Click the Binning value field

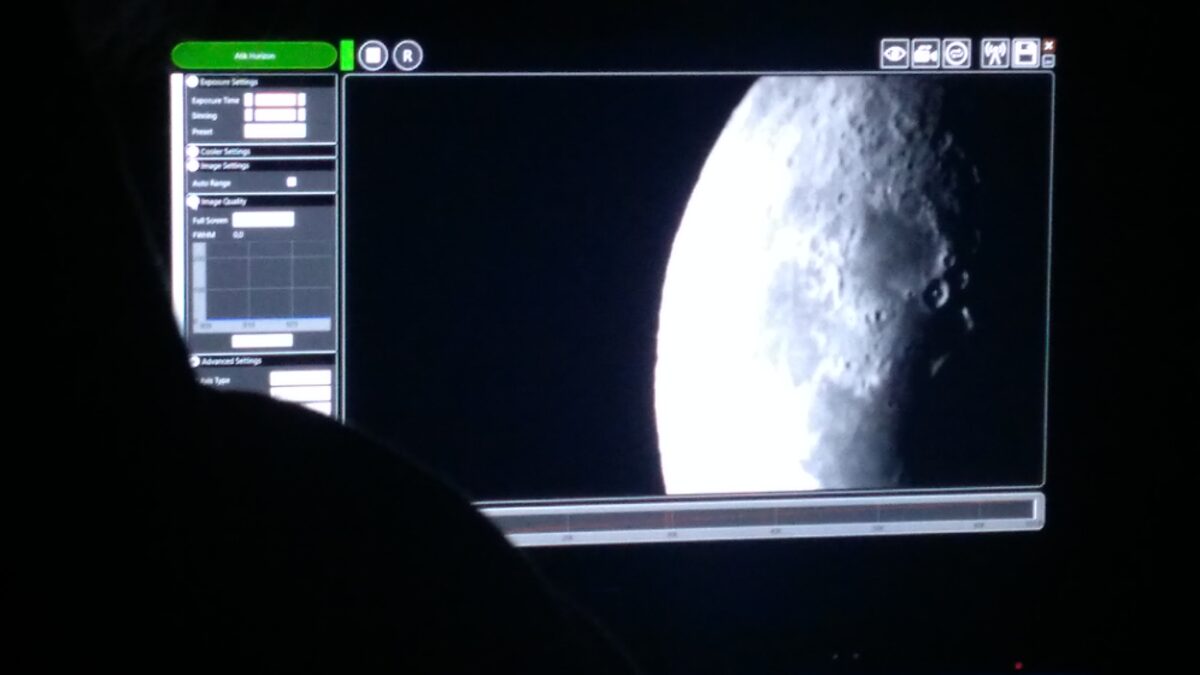[275, 115]
